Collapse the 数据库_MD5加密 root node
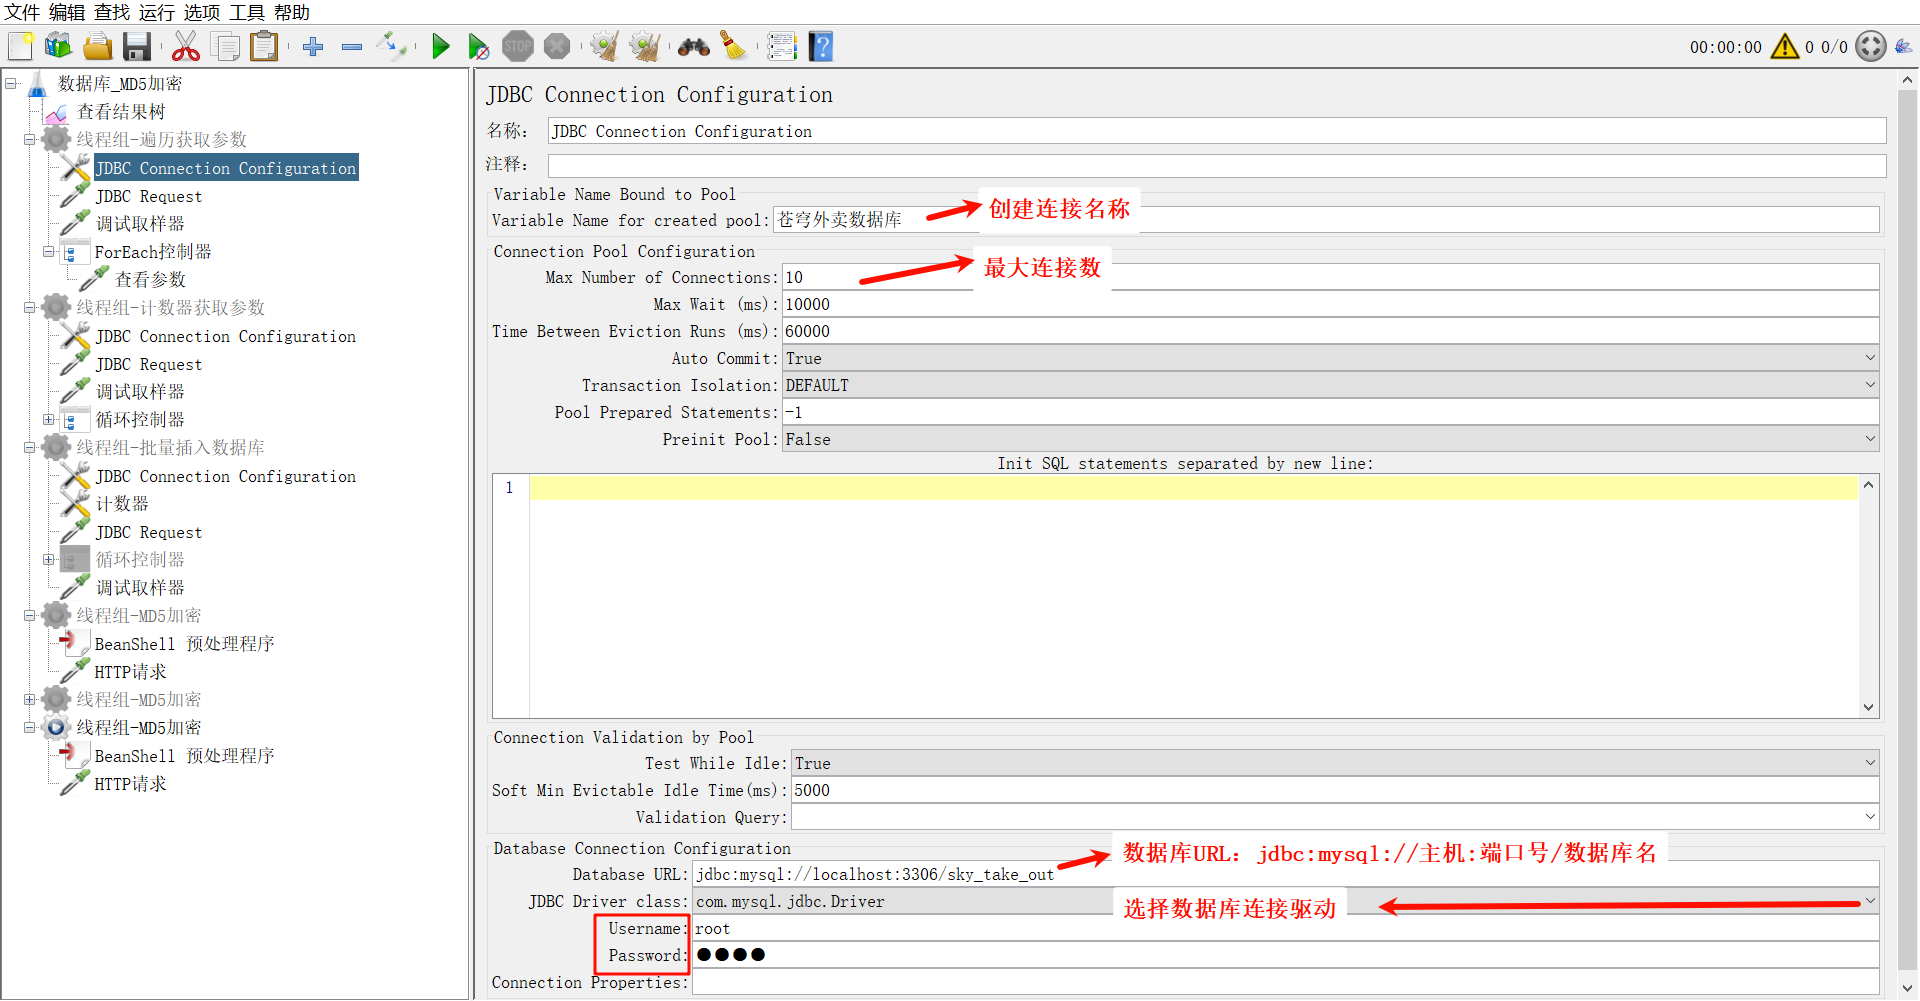1920x1001 pixels. tap(11, 83)
